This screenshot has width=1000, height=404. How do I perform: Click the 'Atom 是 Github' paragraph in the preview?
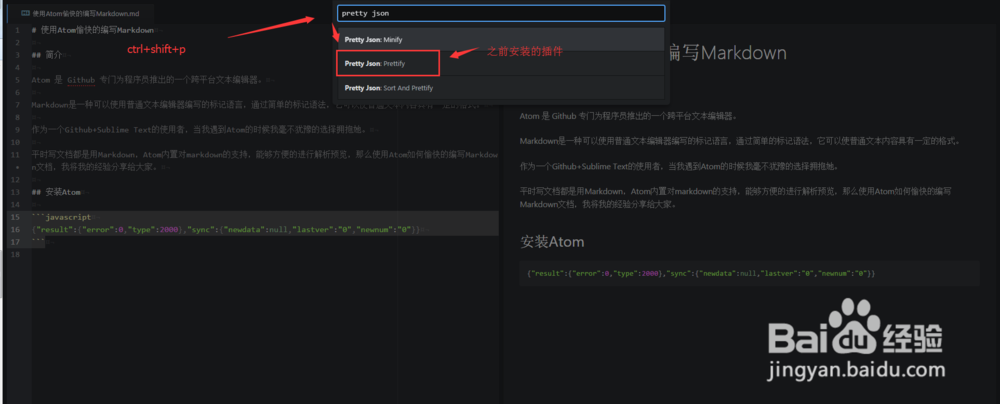[x=628, y=116]
